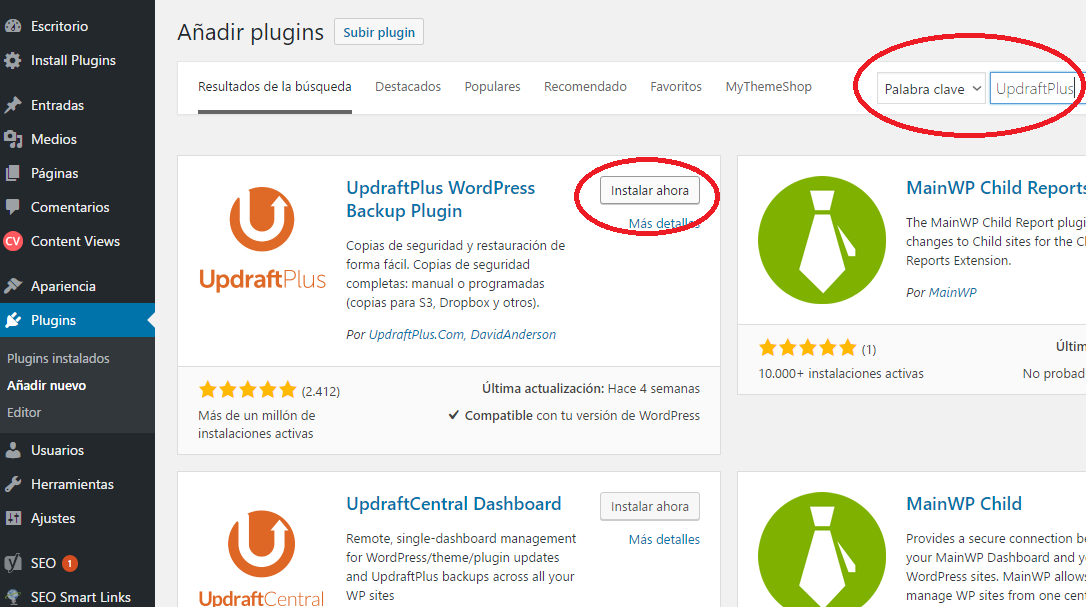Open the Comentarios menu
The width and height of the screenshot is (1086, 607).
(x=70, y=207)
